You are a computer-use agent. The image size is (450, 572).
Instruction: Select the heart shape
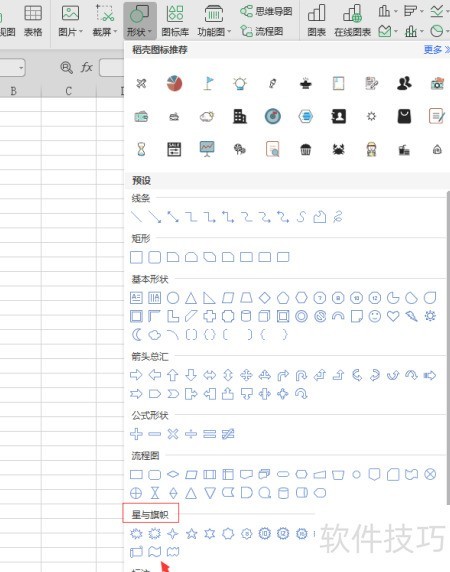point(393,316)
